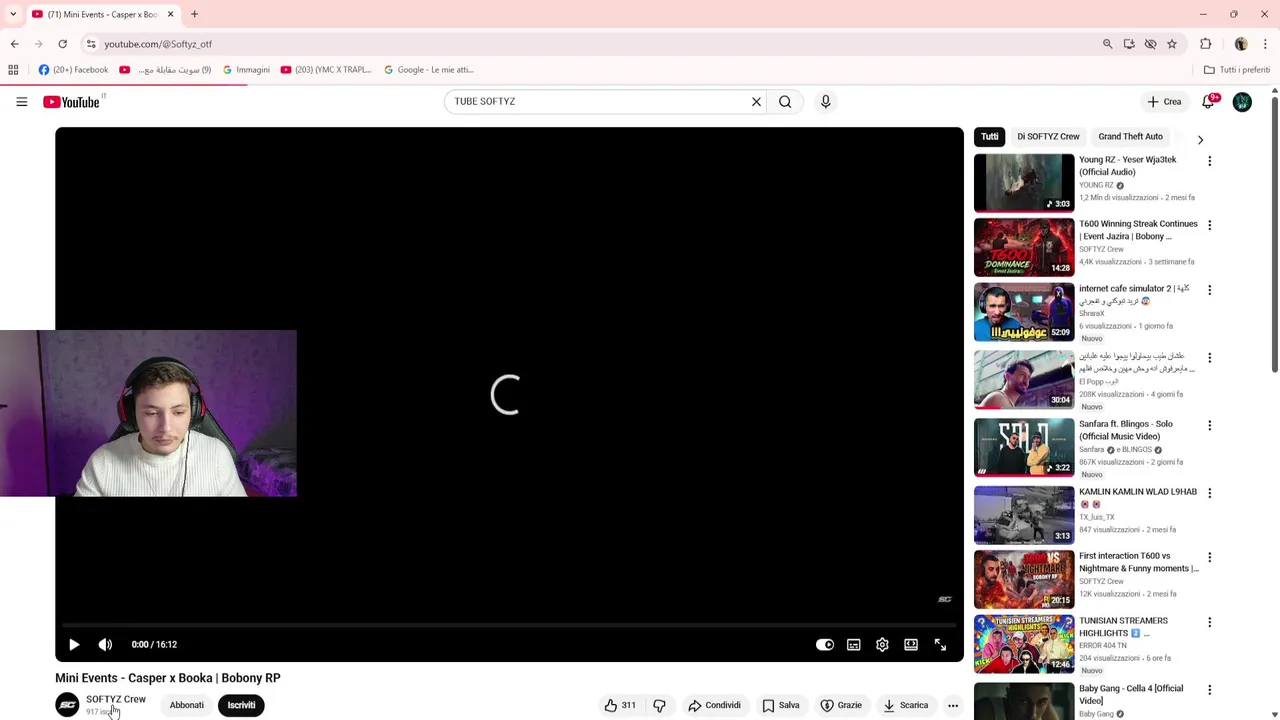Bookmark this page with star icon
Viewport: 1280px width, 720px height.
(1172, 44)
